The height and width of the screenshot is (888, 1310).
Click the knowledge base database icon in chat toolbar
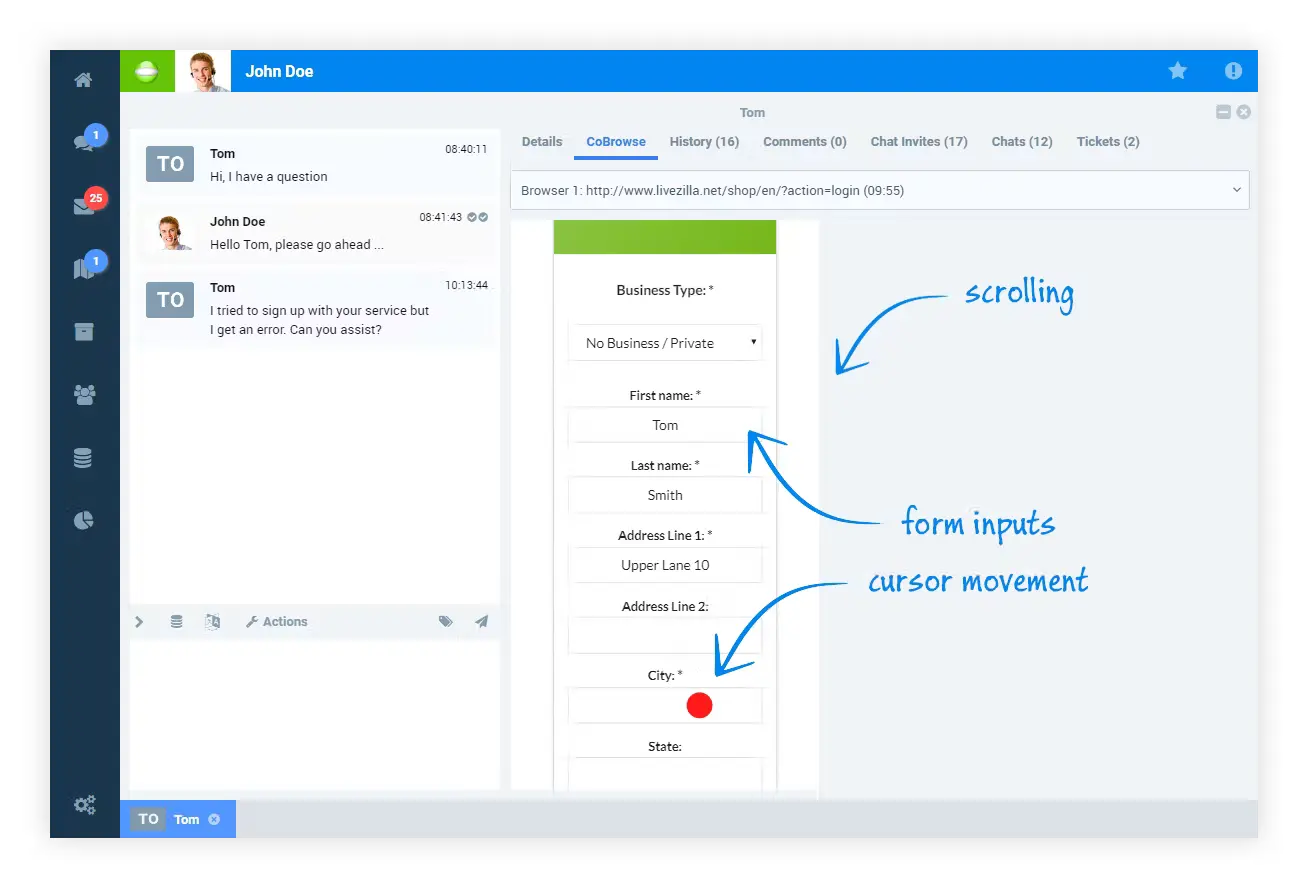click(x=176, y=622)
